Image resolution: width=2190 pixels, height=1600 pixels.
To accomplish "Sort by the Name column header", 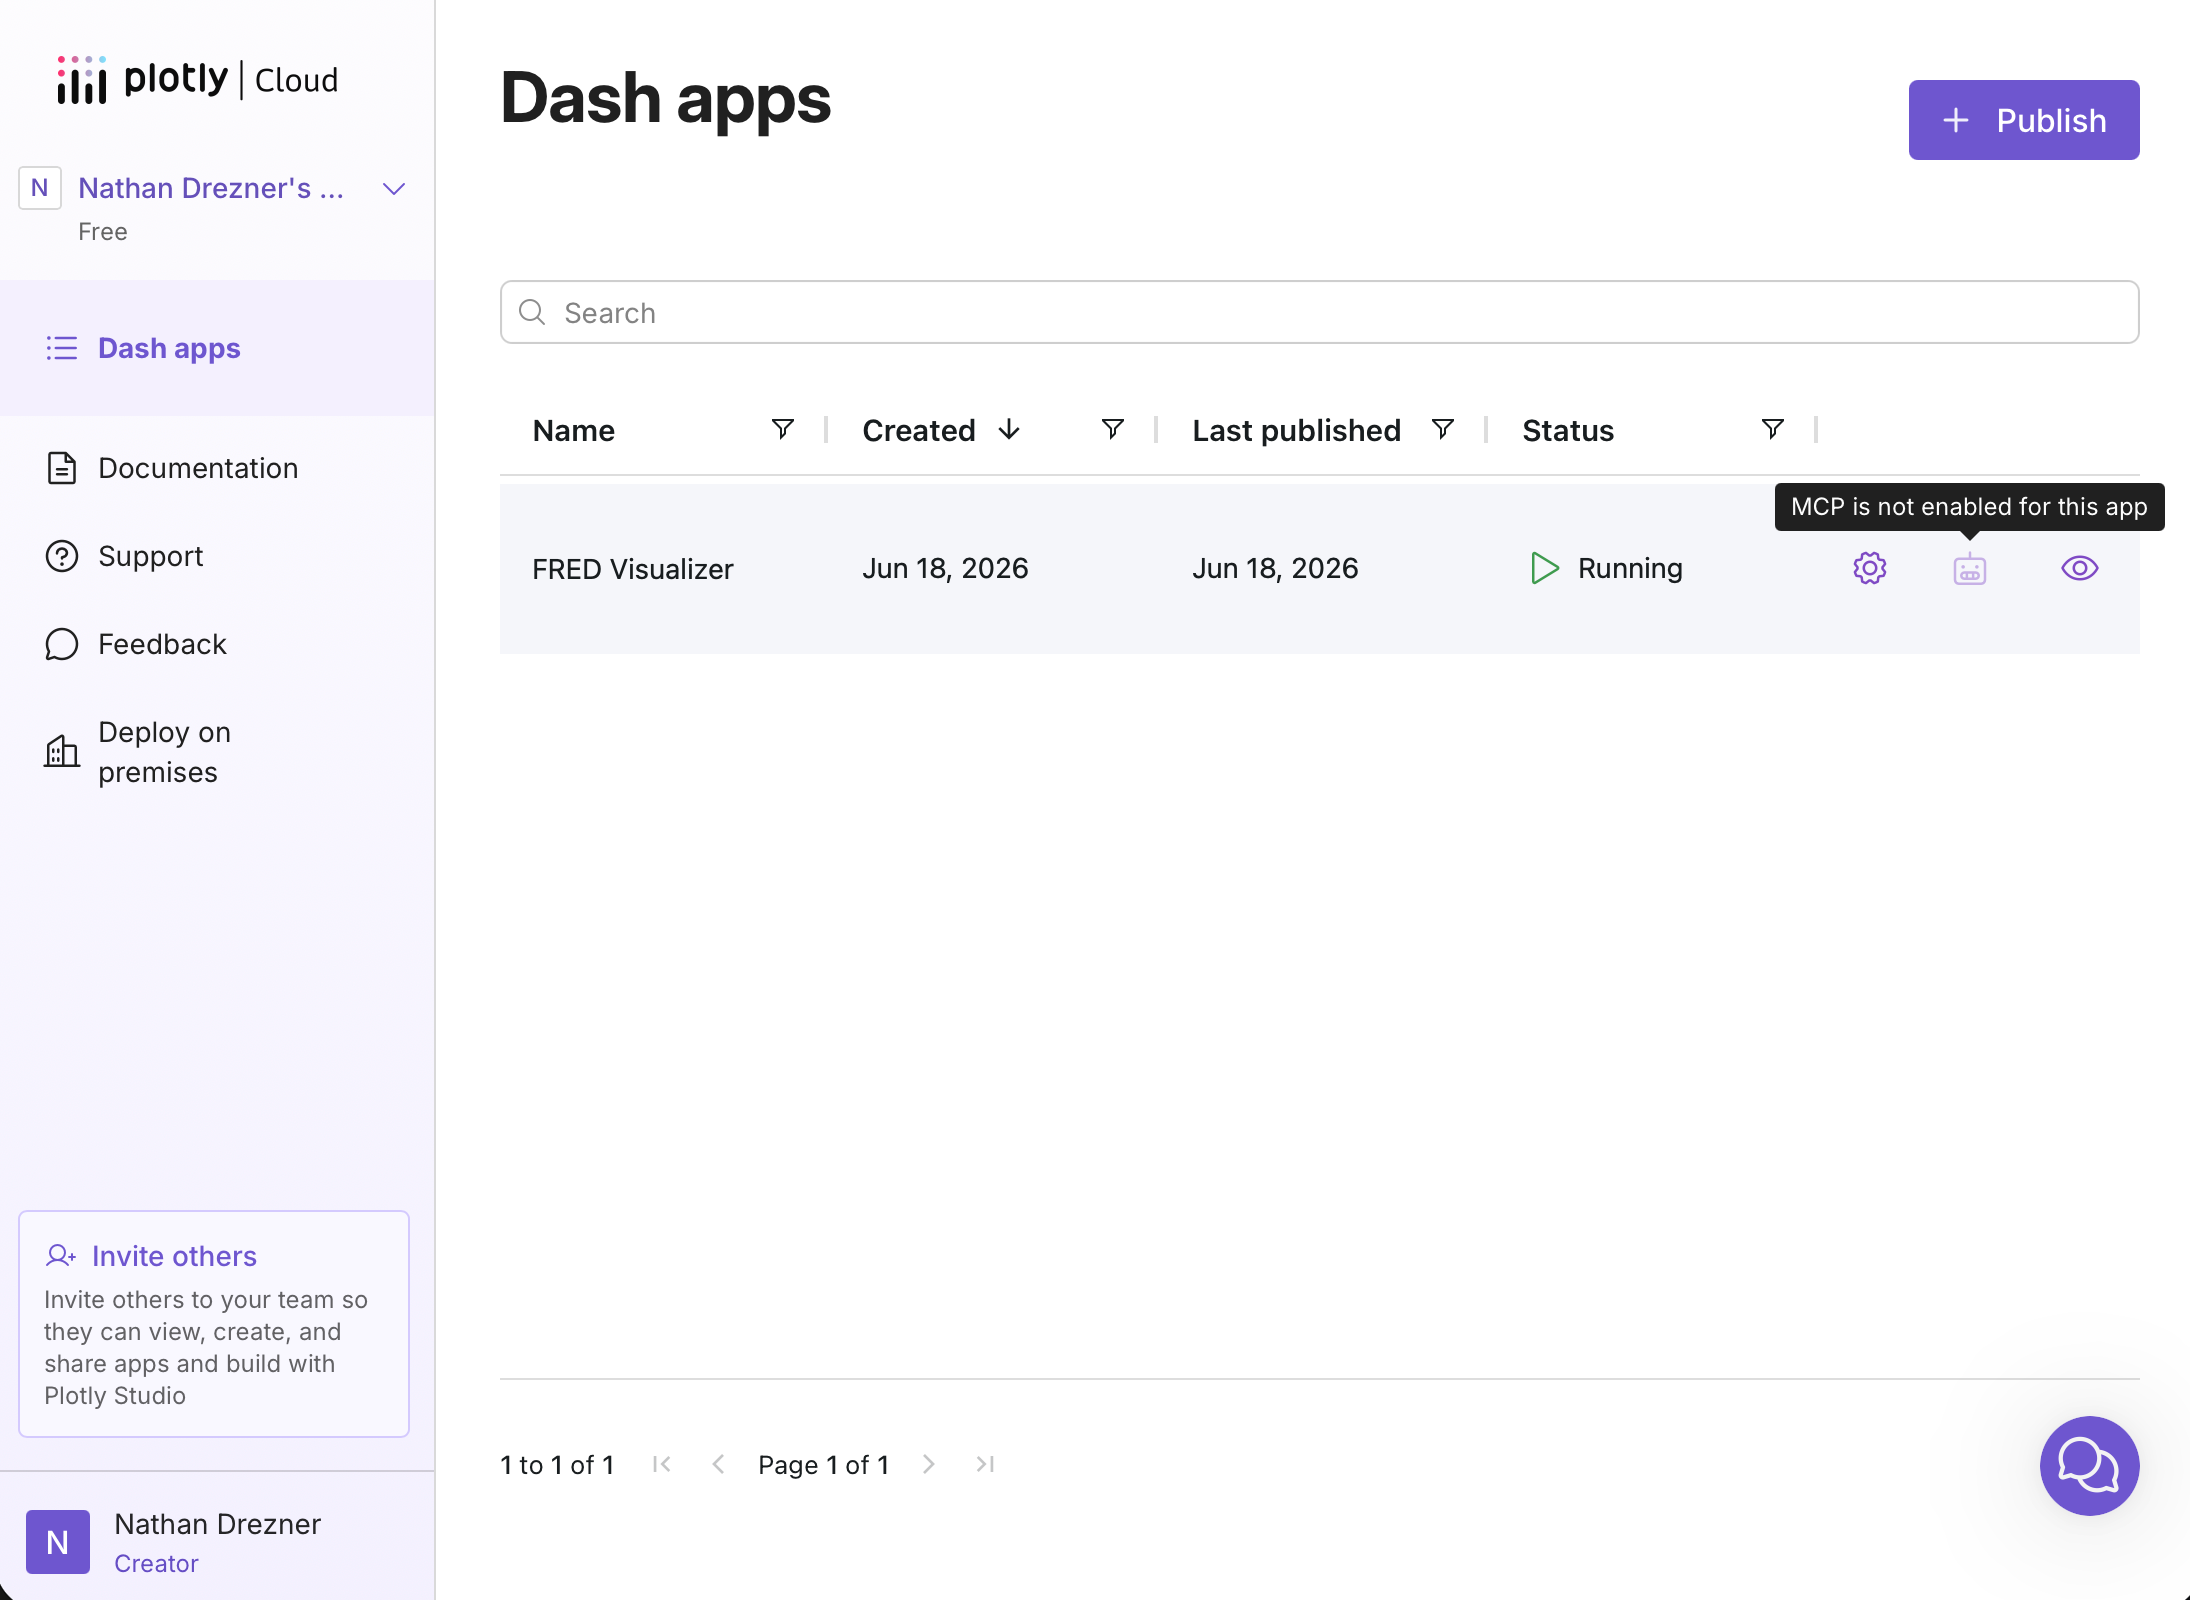I will click(x=574, y=430).
